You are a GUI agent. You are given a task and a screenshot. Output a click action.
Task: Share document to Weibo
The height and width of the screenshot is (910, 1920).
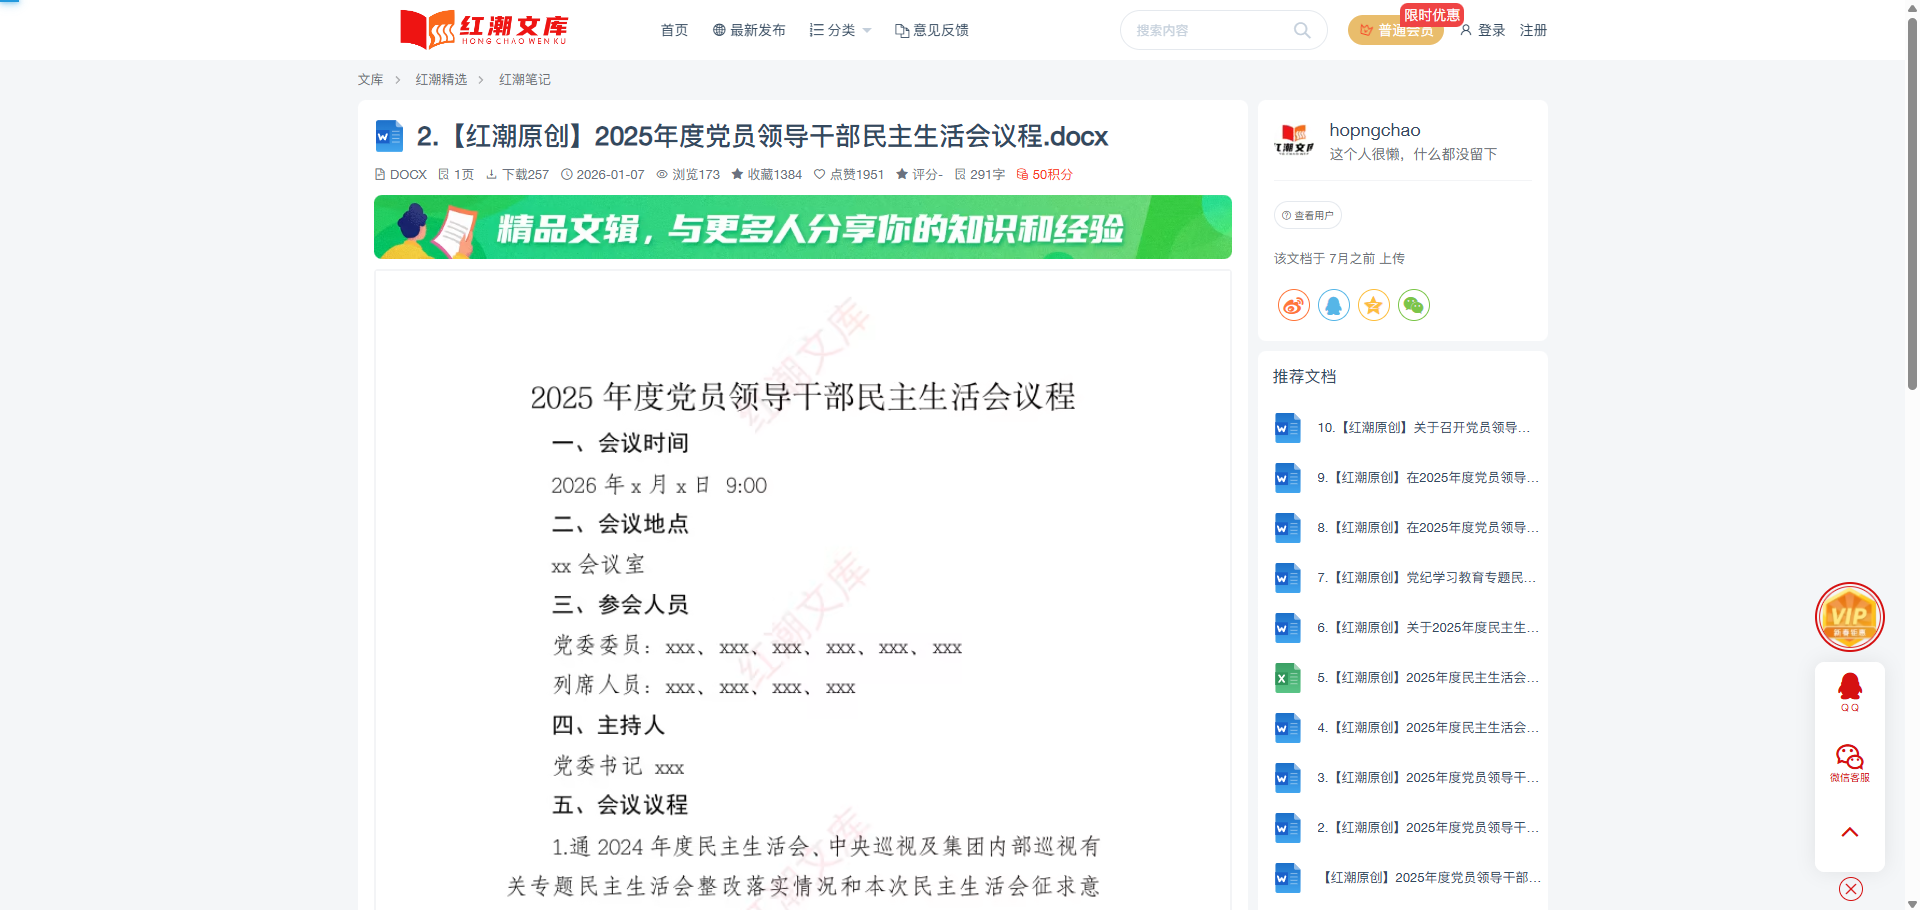point(1293,305)
